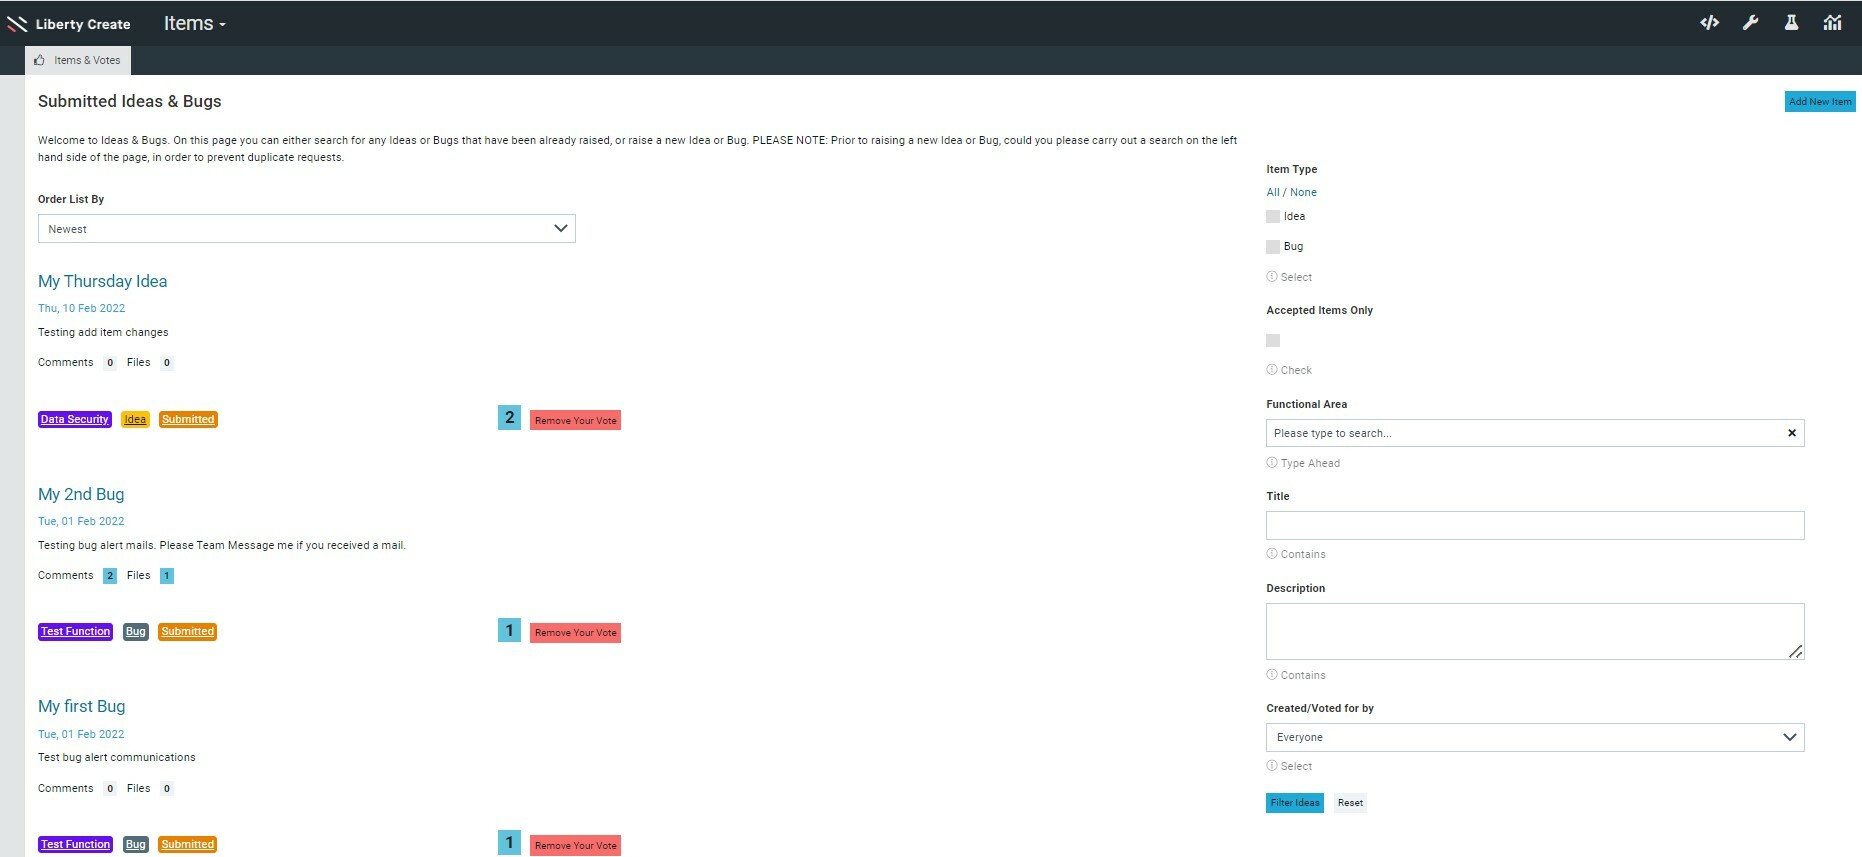1862x857 pixels.
Task: Click the flask test icon
Action: (x=1791, y=23)
